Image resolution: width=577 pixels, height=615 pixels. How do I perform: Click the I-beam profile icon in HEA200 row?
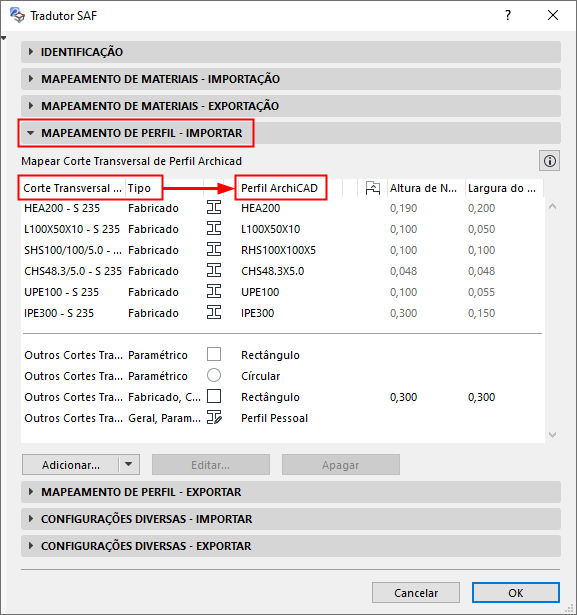[214, 207]
